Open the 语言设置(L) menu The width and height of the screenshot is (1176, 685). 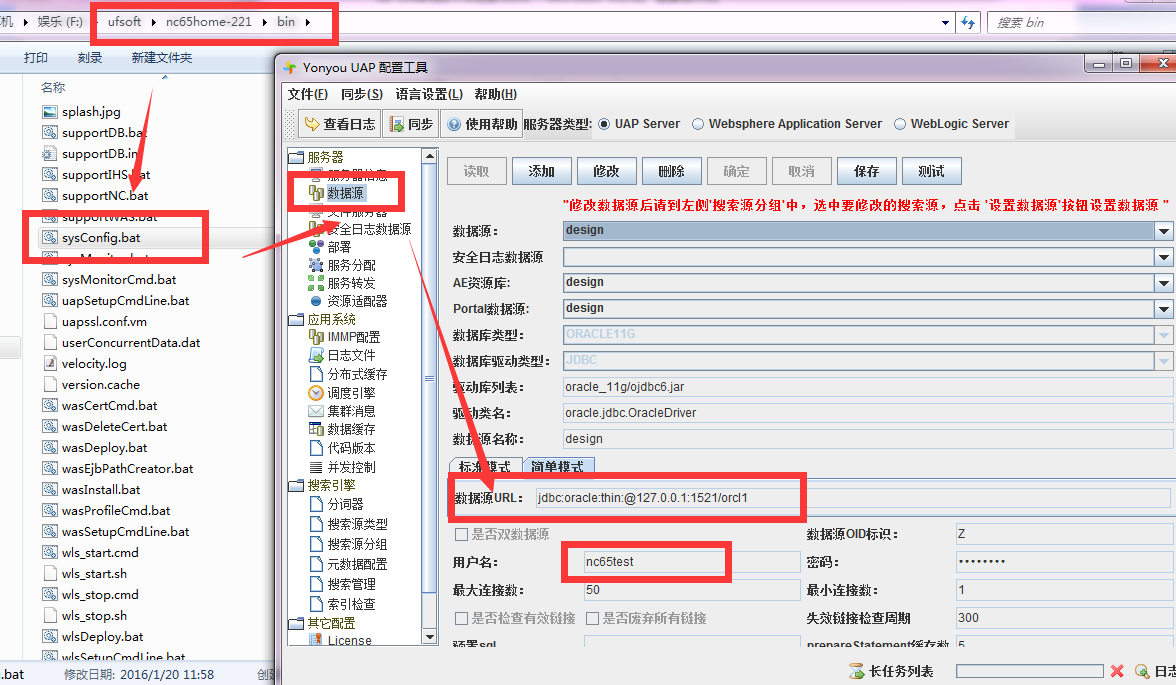point(429,94)
